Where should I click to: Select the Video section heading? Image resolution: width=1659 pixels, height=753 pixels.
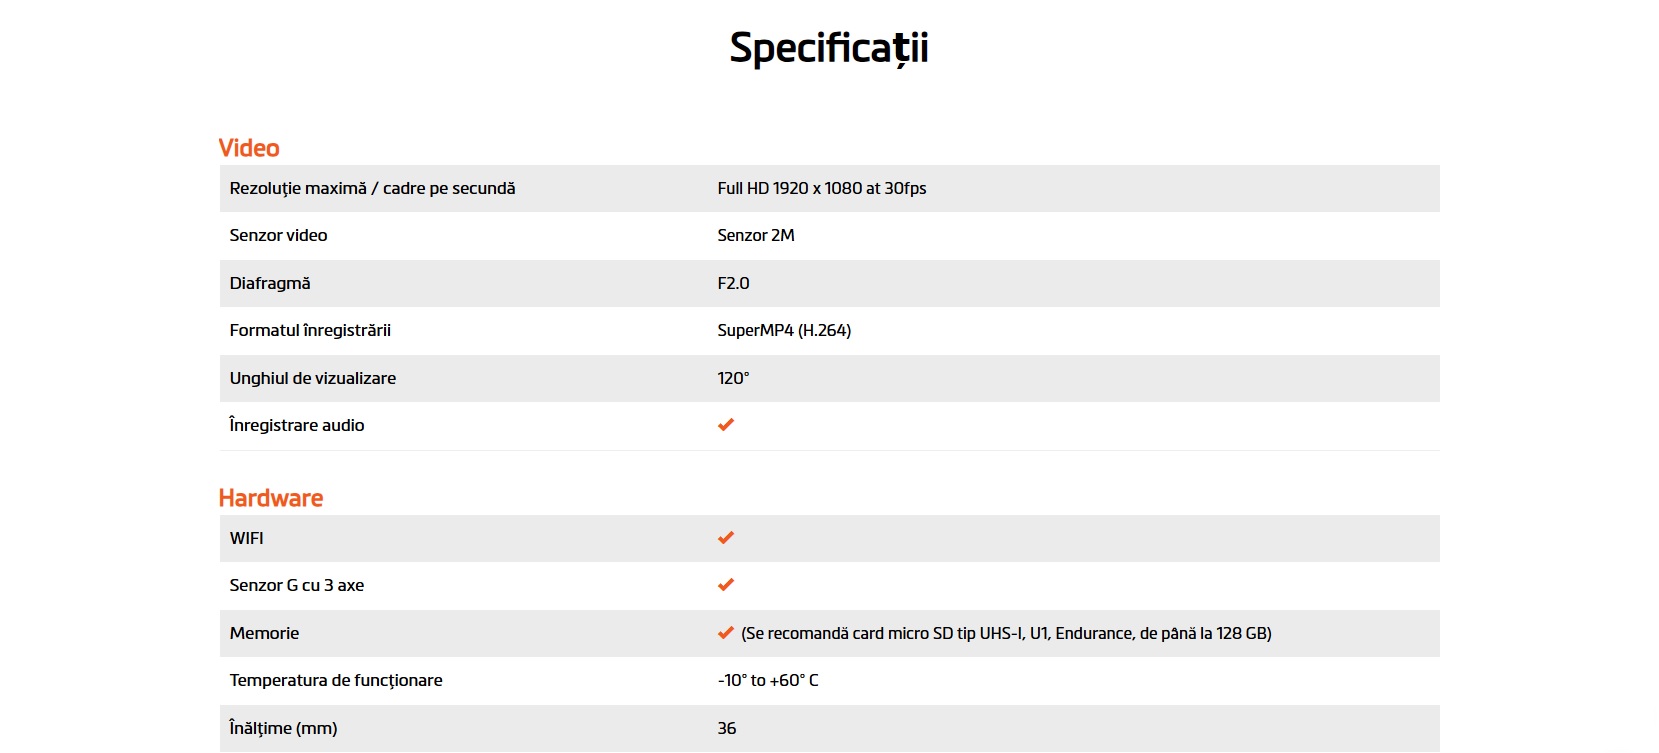tap(249, 148)
